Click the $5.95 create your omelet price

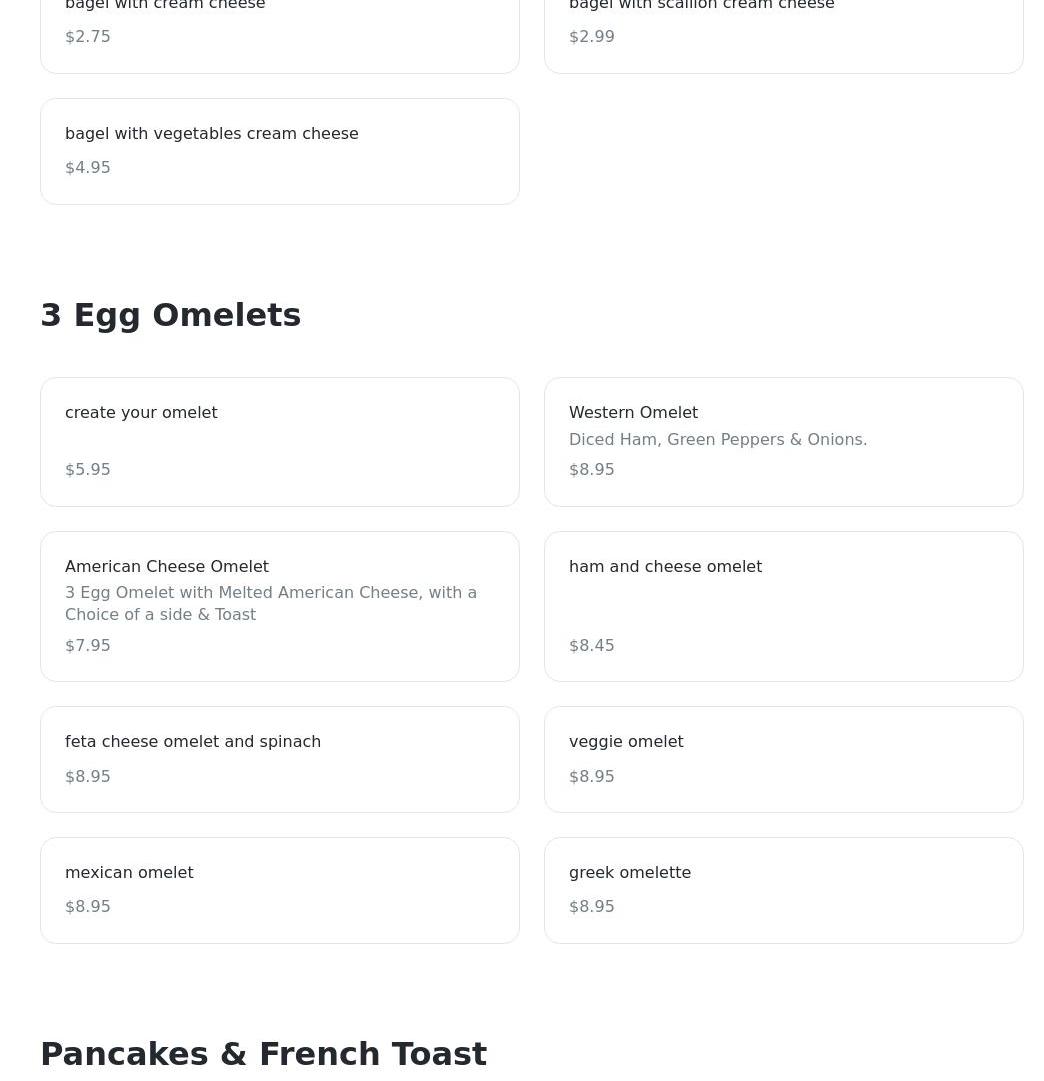coord(88,469)
